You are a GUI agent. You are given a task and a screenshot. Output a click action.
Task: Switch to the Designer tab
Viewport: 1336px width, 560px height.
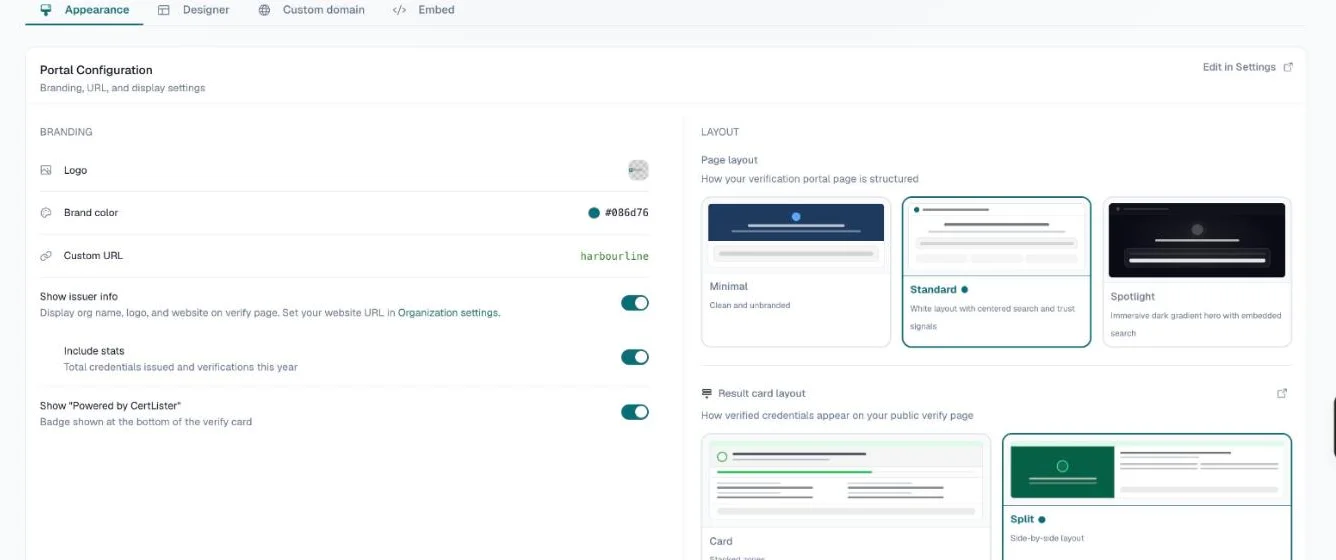(193, 10)
